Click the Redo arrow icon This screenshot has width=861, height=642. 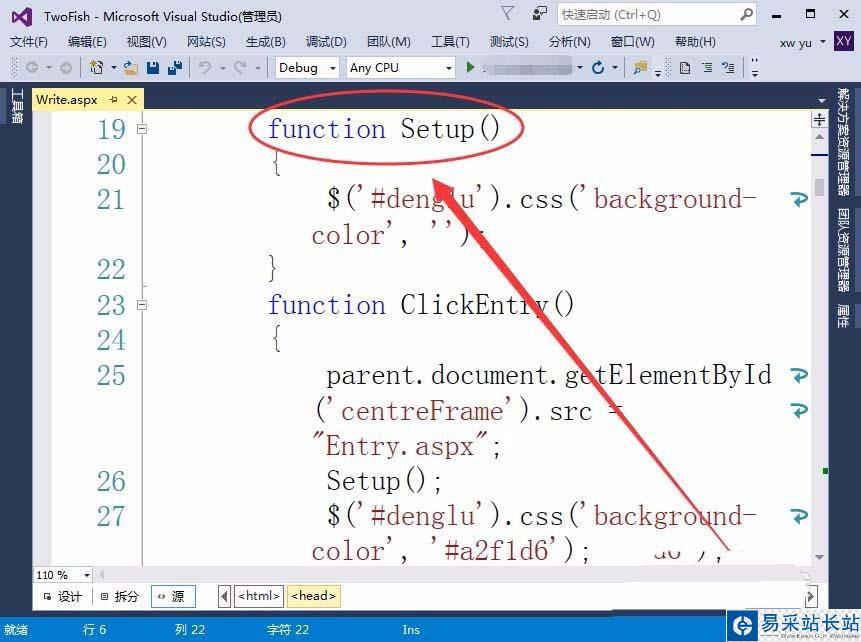click(x=241, y=68)
